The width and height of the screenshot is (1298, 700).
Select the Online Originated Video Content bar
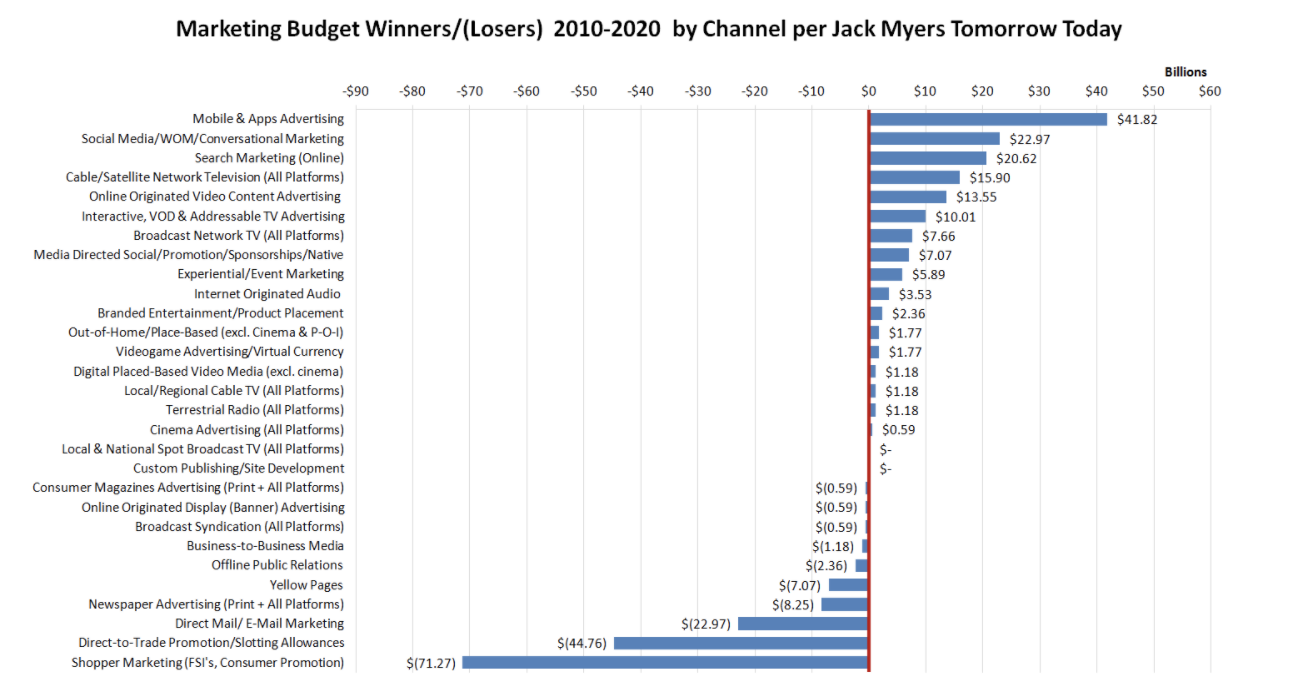click(x=908, y=197)
